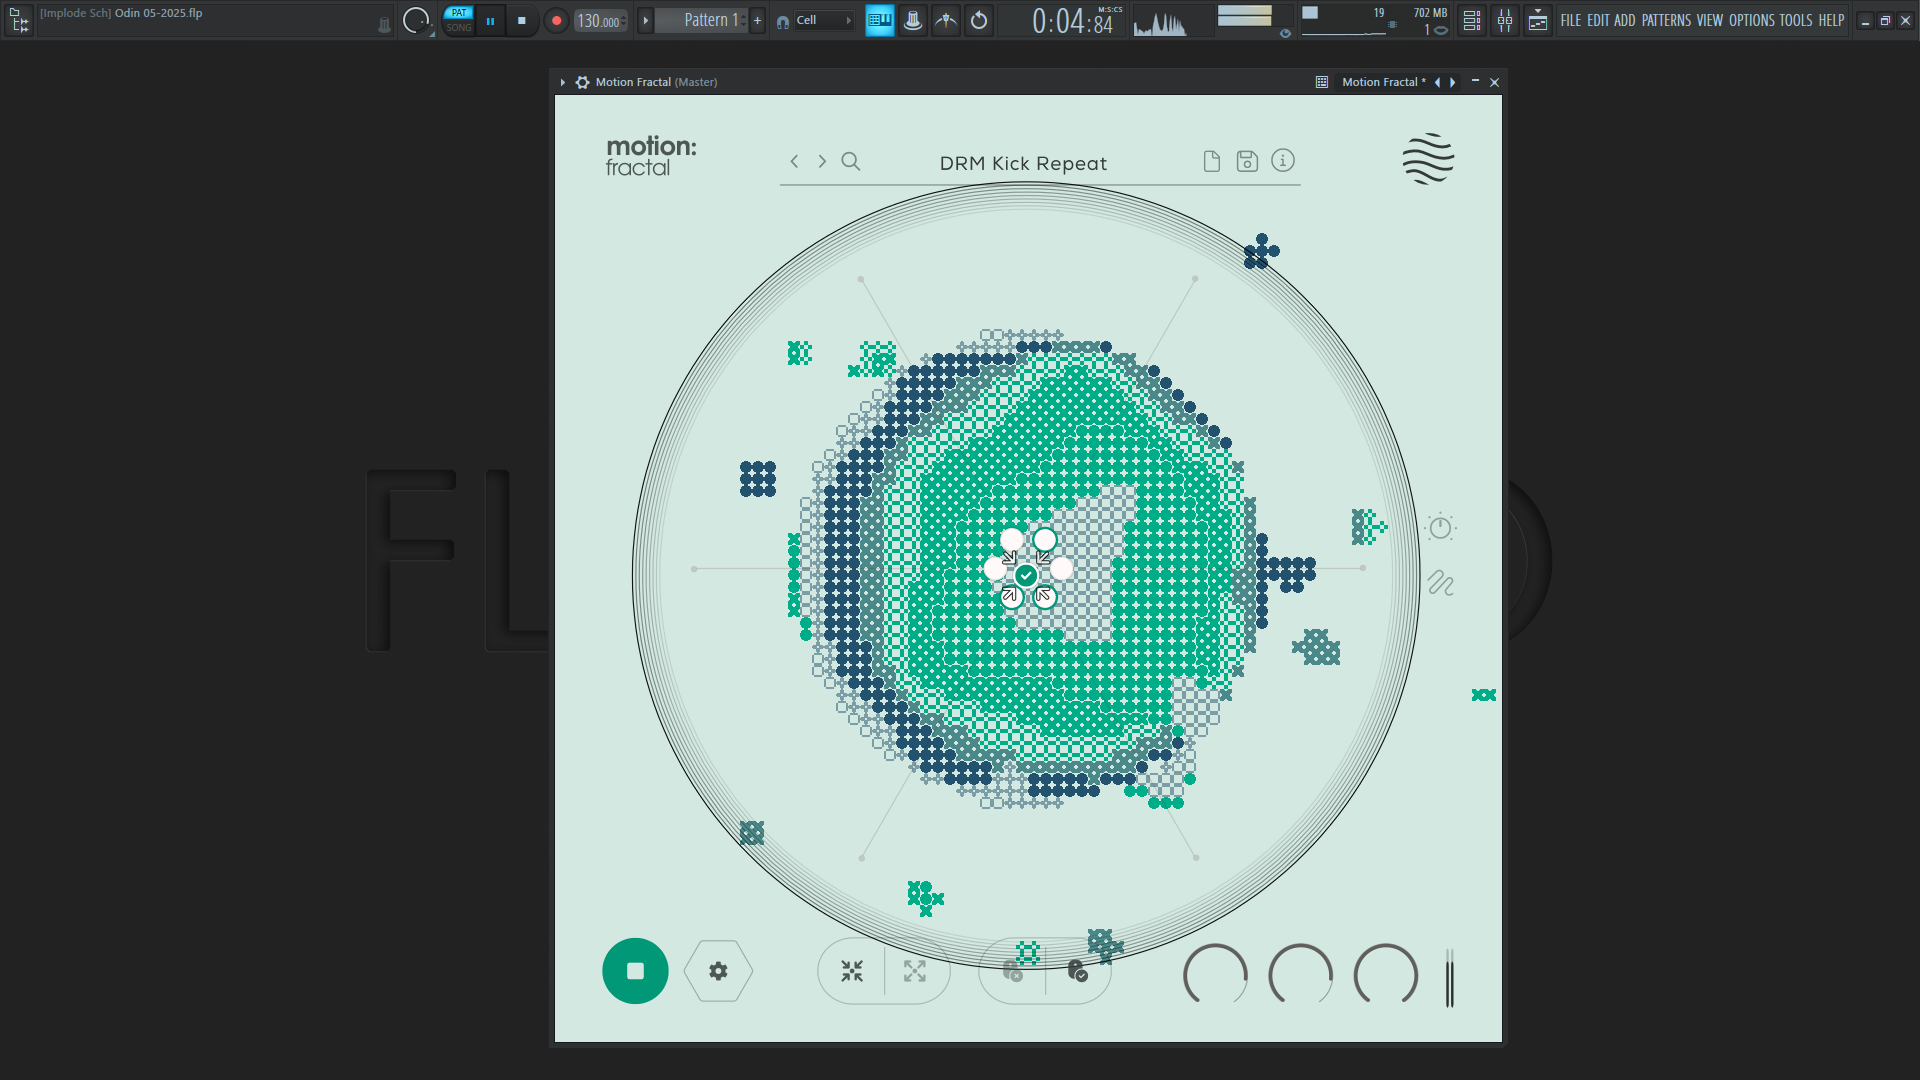
Task: Click the first round knob at bottom right
Action: click(1215, 974)
